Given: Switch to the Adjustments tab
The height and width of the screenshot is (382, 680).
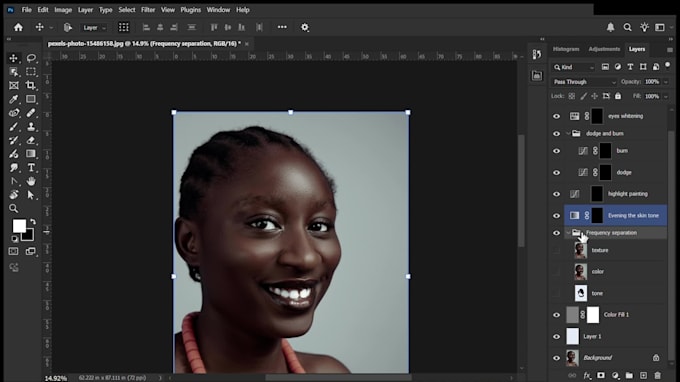Looking at the screenshot, I should 604,49.
